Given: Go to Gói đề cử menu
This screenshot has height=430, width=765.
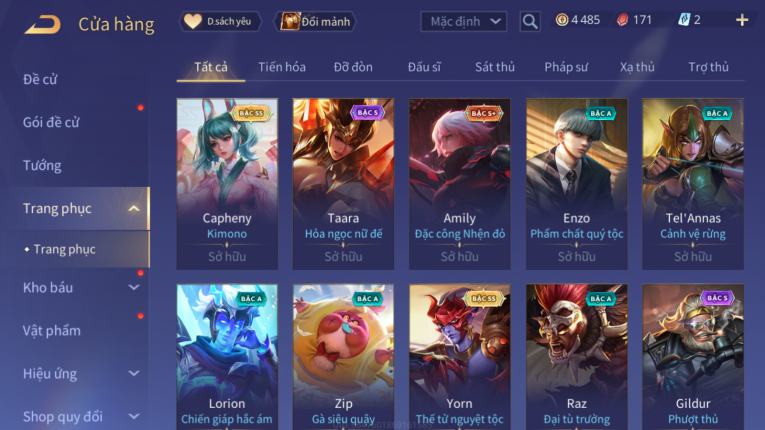Looking at the screenshot, I should pos(51,123).
